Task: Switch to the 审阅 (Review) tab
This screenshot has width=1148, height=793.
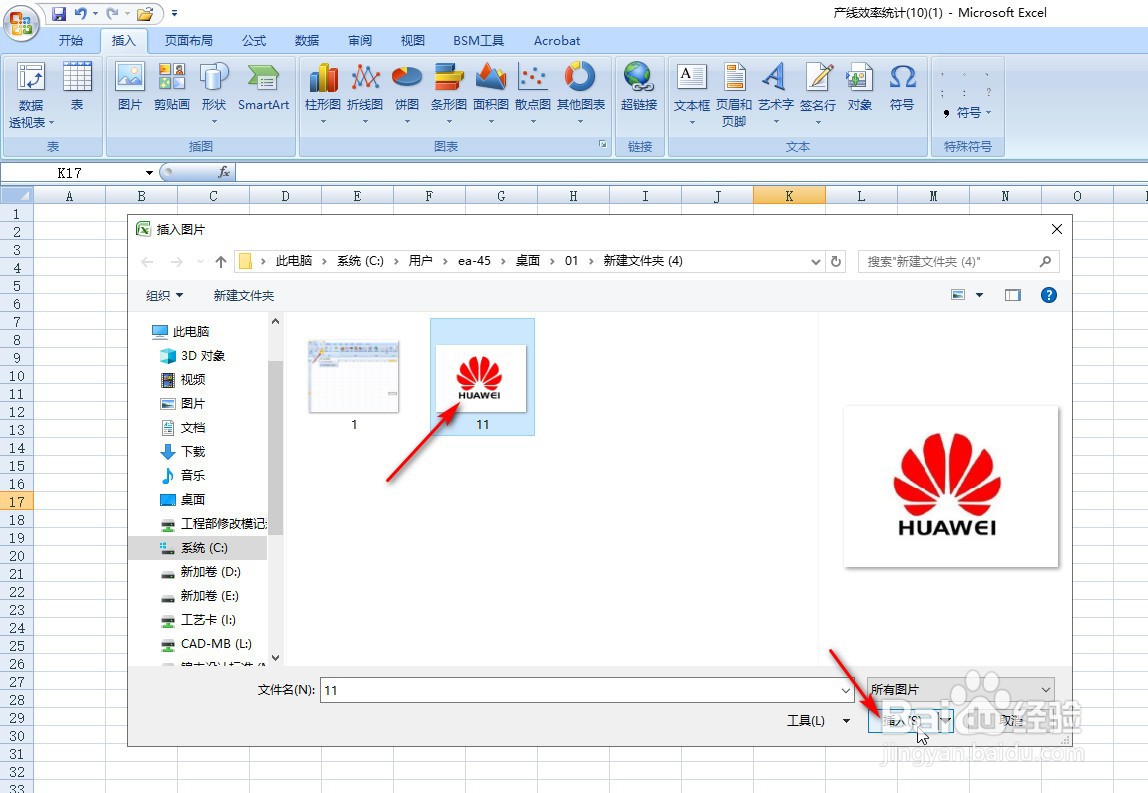Action: click(x=359, y=41)
